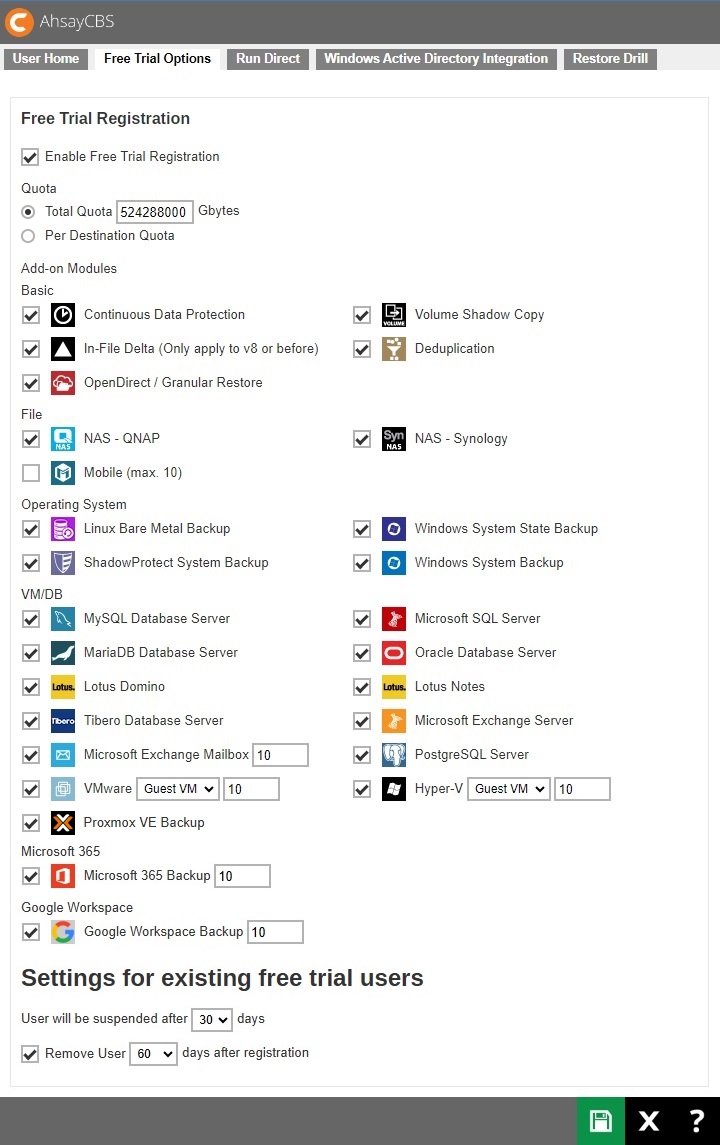Click the MySQL Database Server icon

tap(63, 619)
